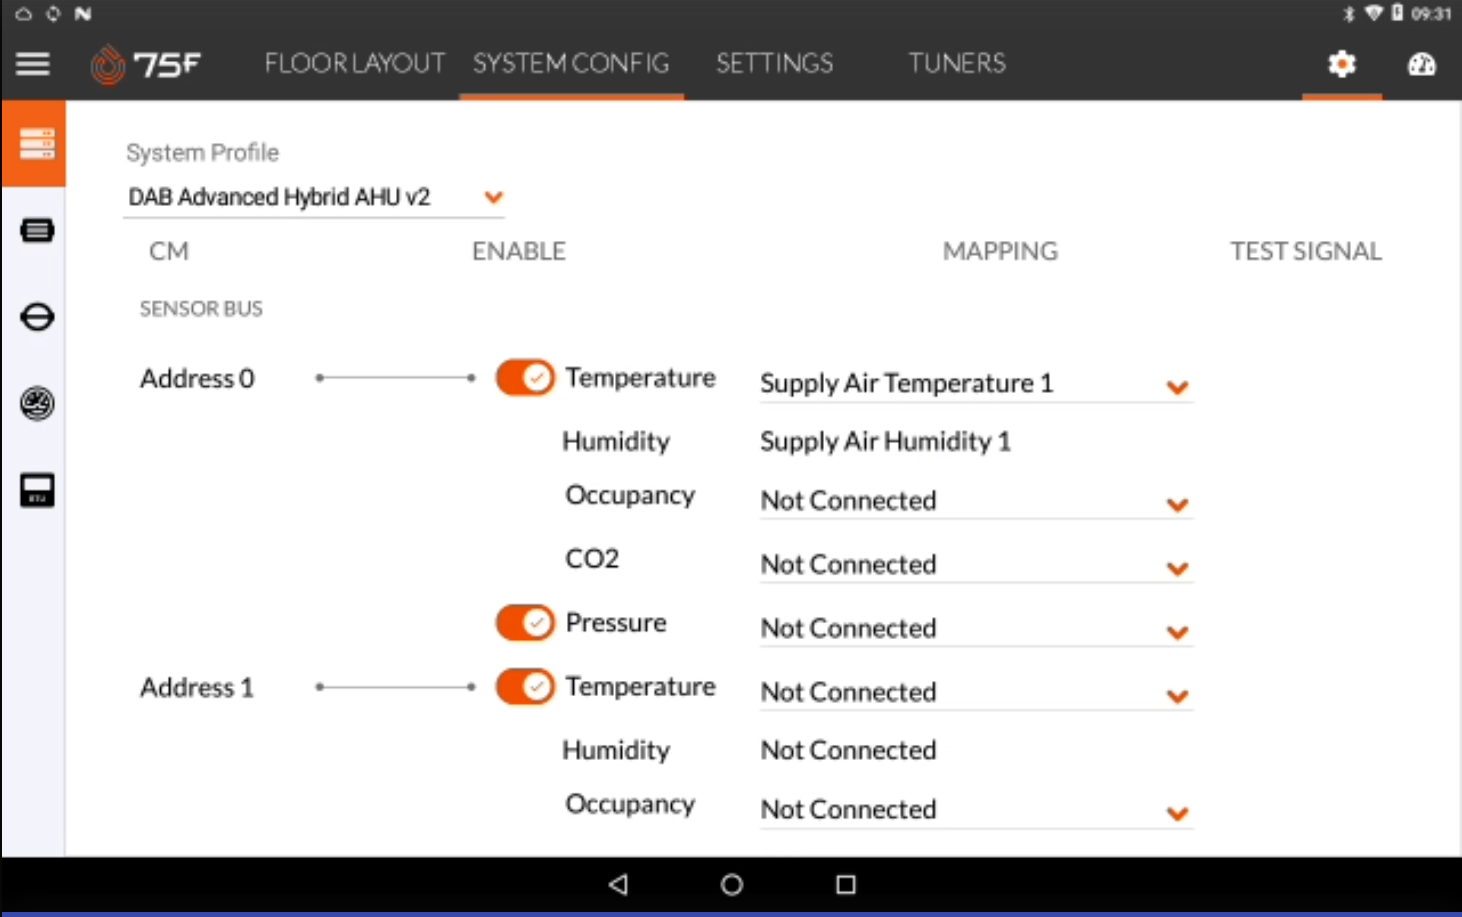Click the 75F logo

pos(145,65)
